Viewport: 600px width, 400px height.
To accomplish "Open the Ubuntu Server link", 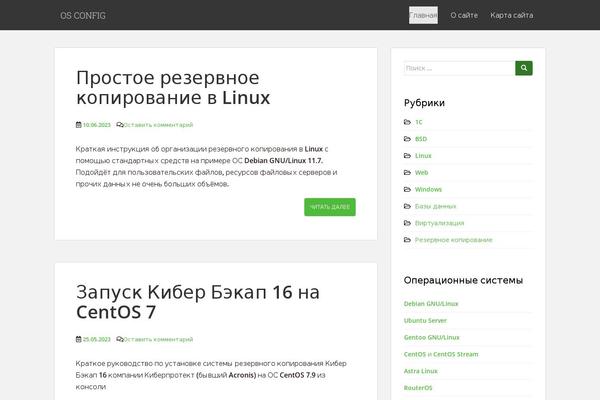I will click(425, 320).
